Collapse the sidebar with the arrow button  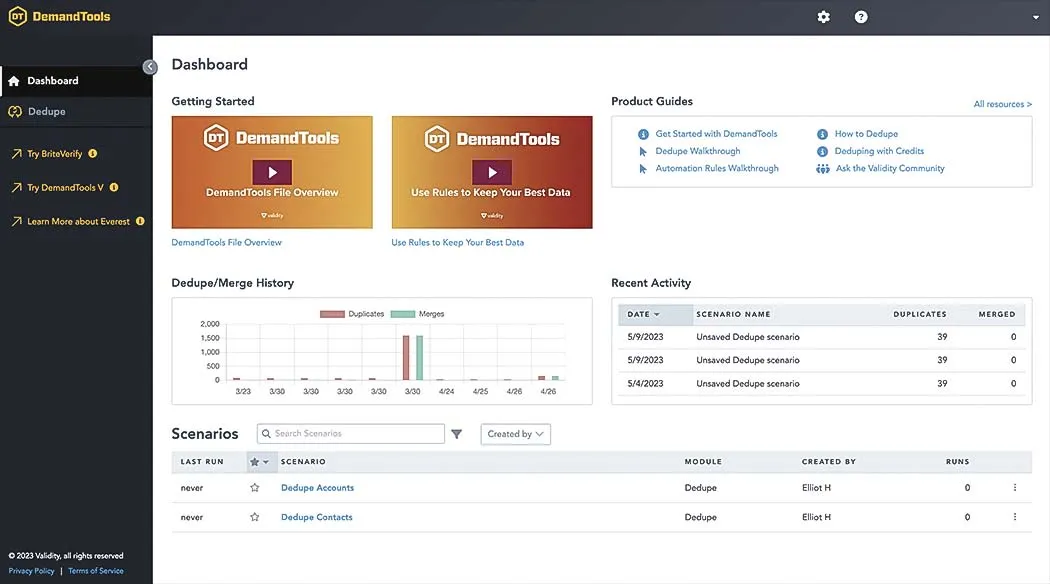[x=150, y=67]
